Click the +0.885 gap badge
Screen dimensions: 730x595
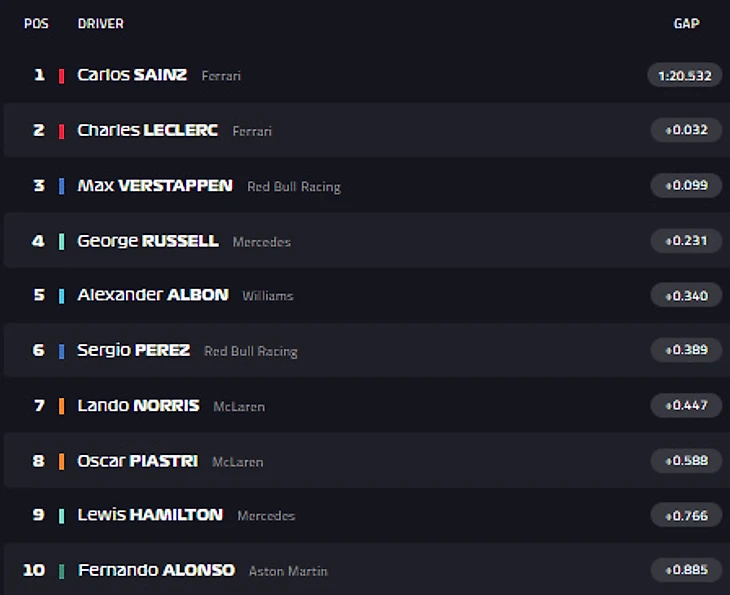click(x=686, y=570)
